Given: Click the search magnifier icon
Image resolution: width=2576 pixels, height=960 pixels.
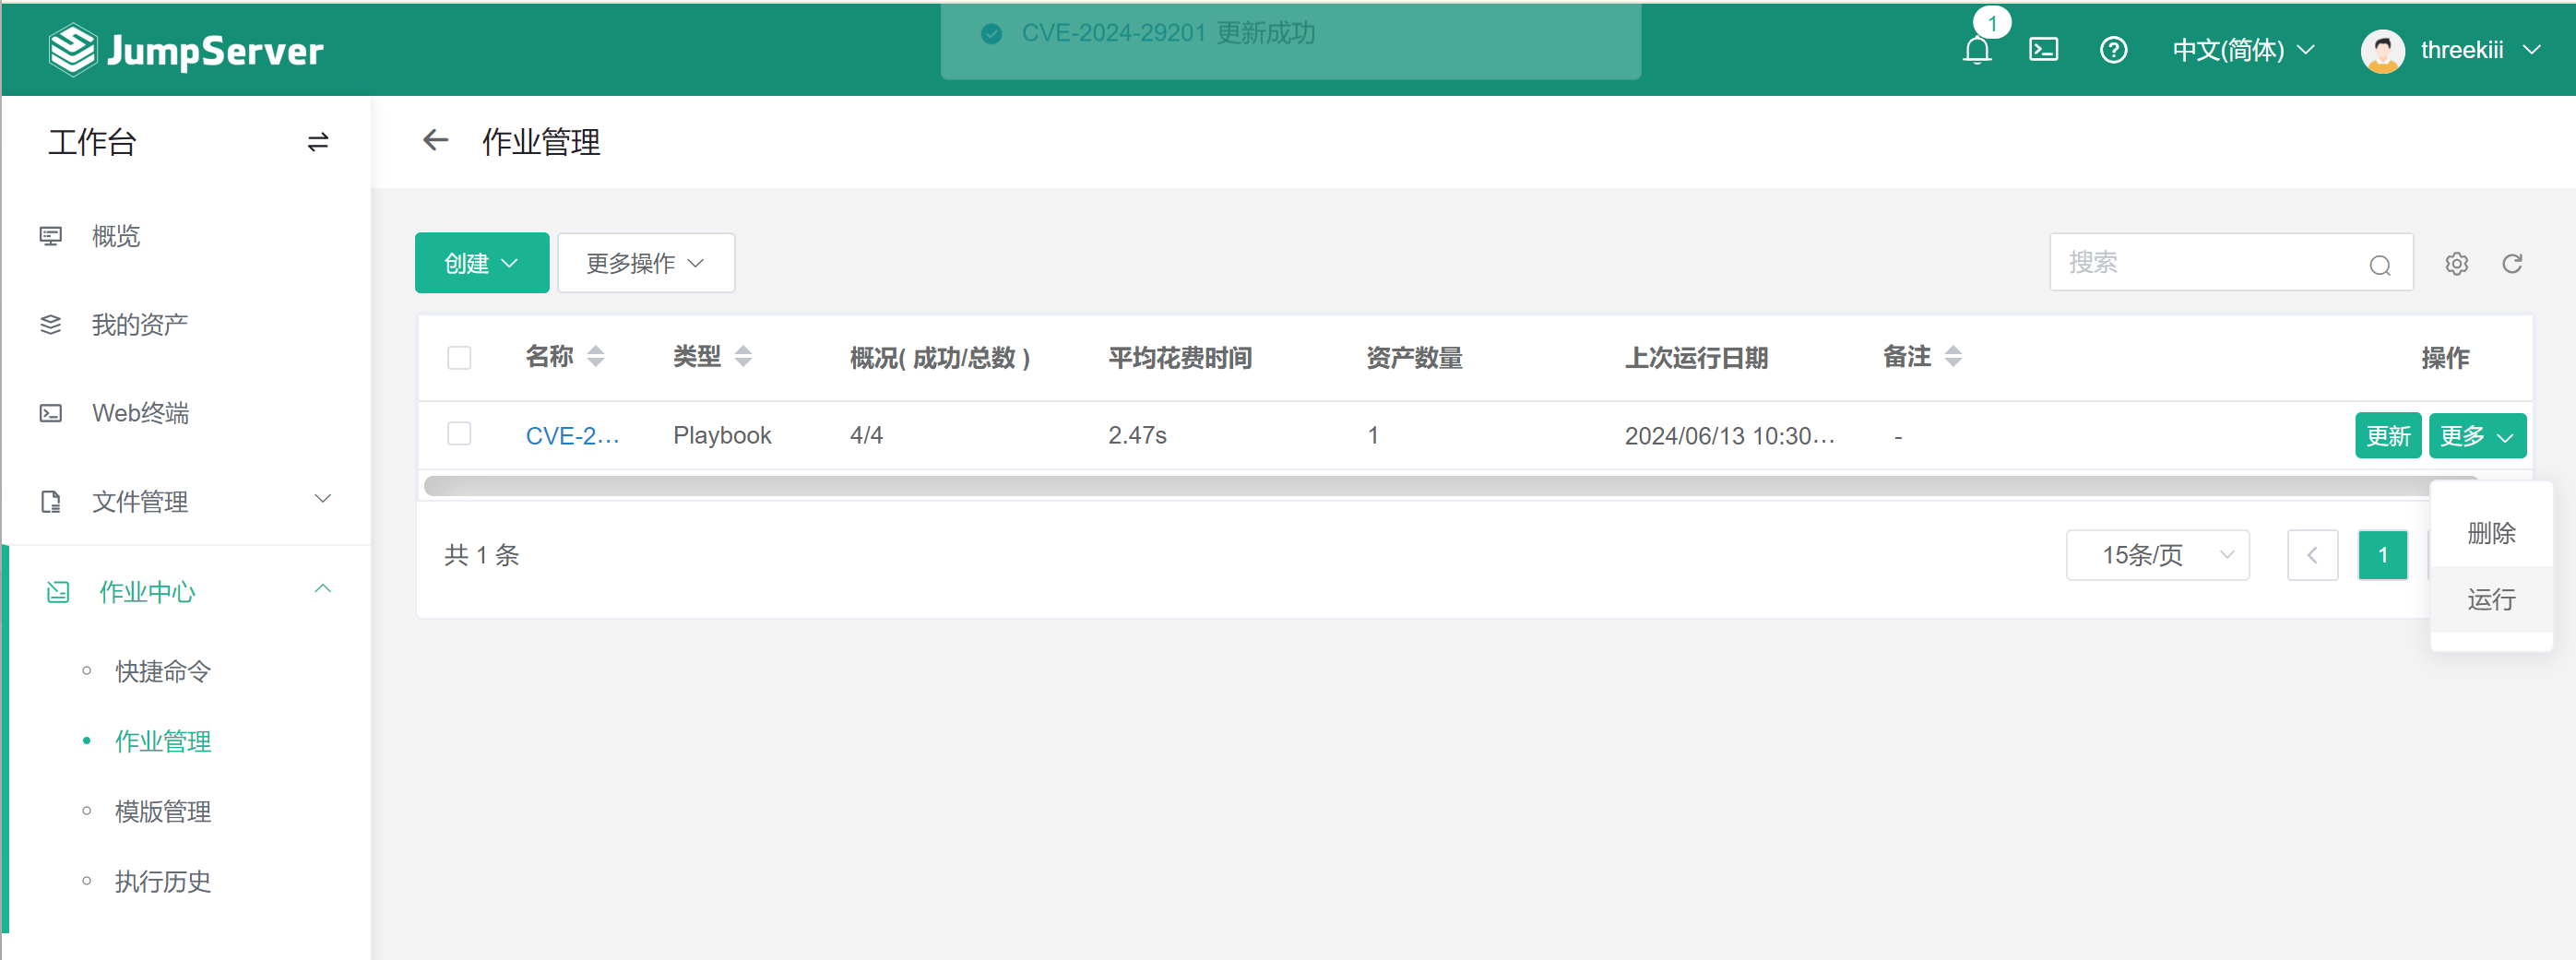Looking at the screenshot, I should click(x=2379, y=265).
